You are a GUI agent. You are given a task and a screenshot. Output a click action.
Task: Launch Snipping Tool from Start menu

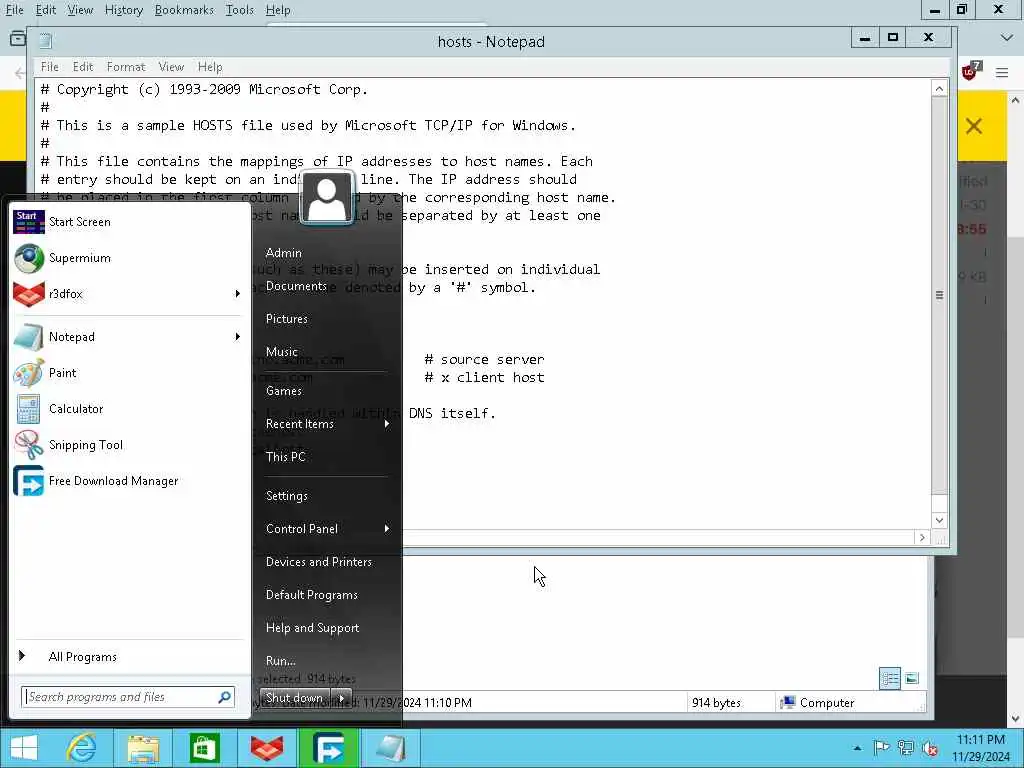pyautogui.click(x=127, y=445)
